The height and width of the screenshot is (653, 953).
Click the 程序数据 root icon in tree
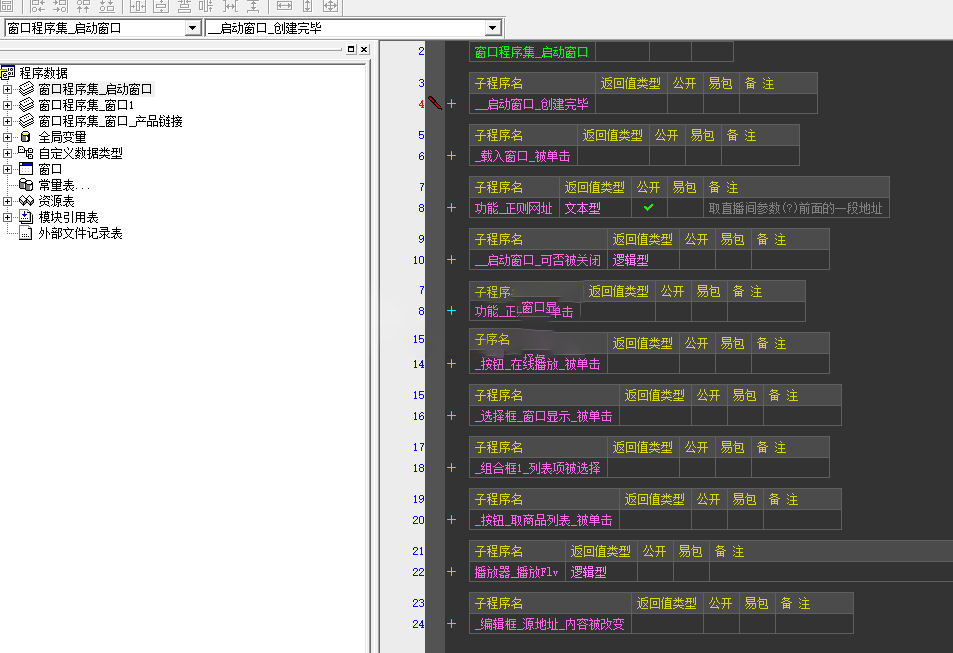click(8, 74)
